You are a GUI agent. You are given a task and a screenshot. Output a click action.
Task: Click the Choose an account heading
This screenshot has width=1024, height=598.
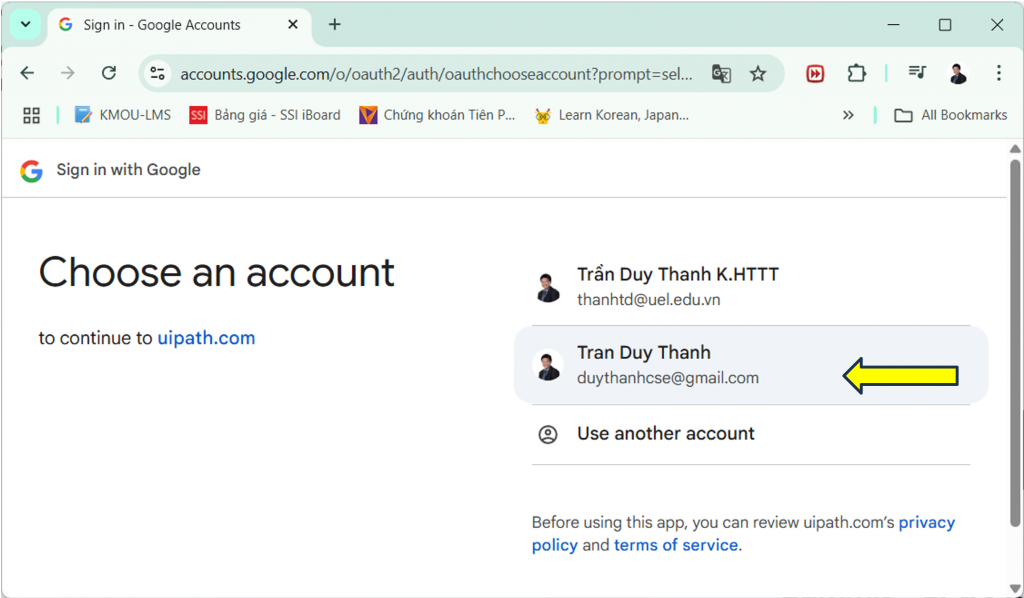217,272
